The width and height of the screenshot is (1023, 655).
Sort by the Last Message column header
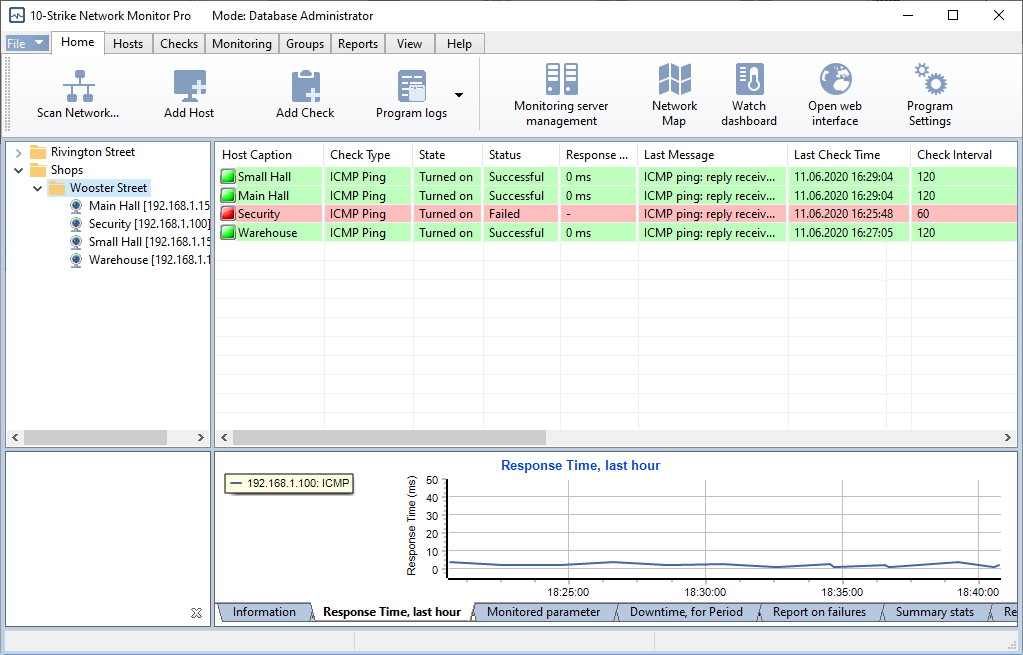coord(712,155)
